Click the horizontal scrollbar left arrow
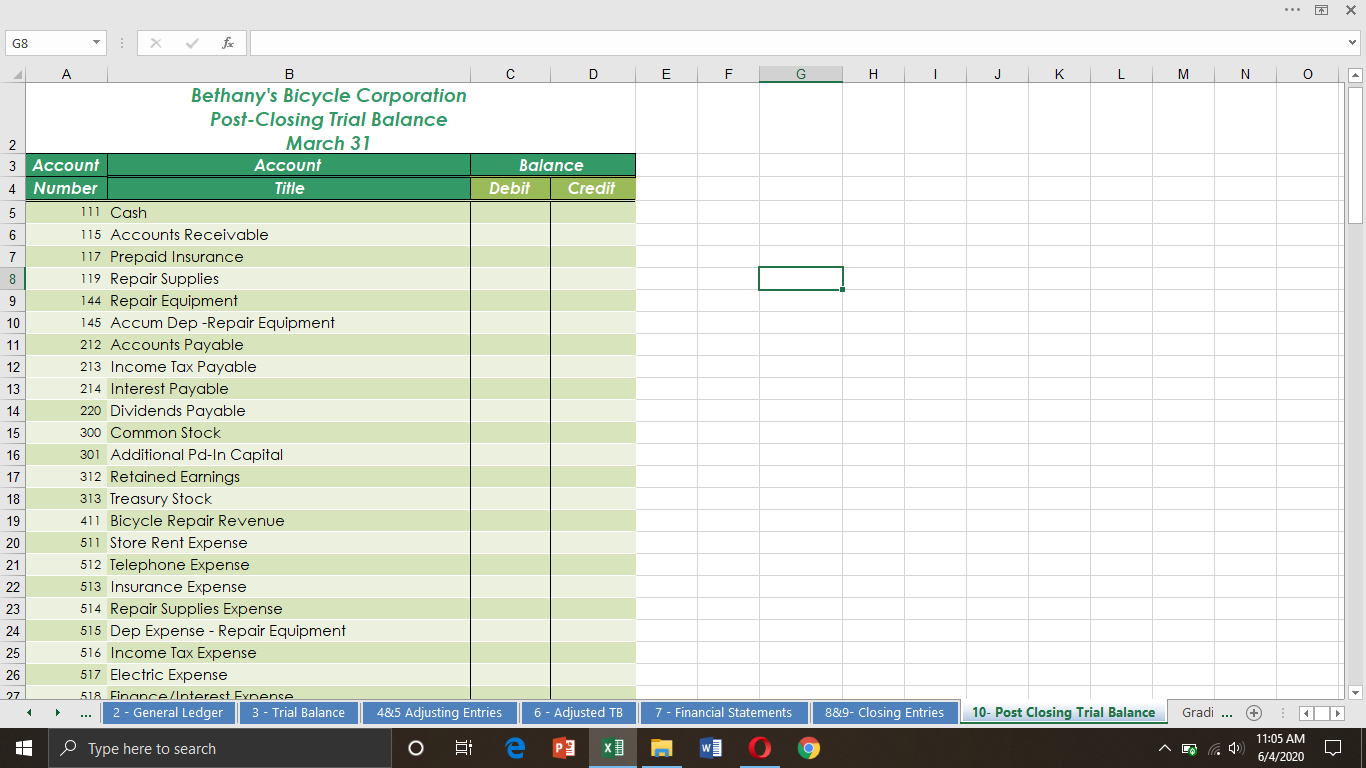 [x=1305, y=713]
